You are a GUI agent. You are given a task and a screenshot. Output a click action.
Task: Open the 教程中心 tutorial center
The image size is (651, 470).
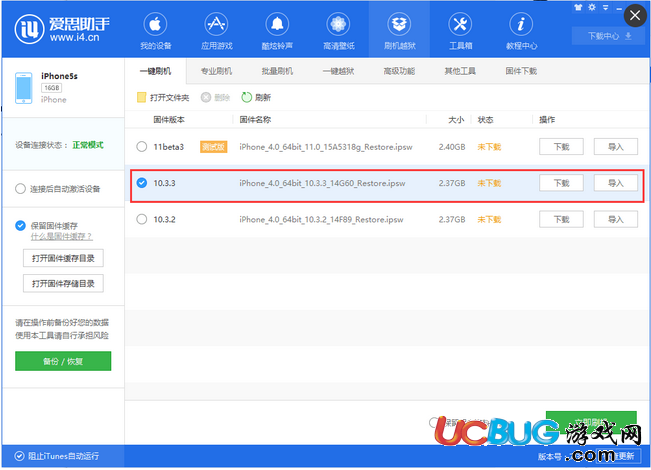[x=521, y=31]
